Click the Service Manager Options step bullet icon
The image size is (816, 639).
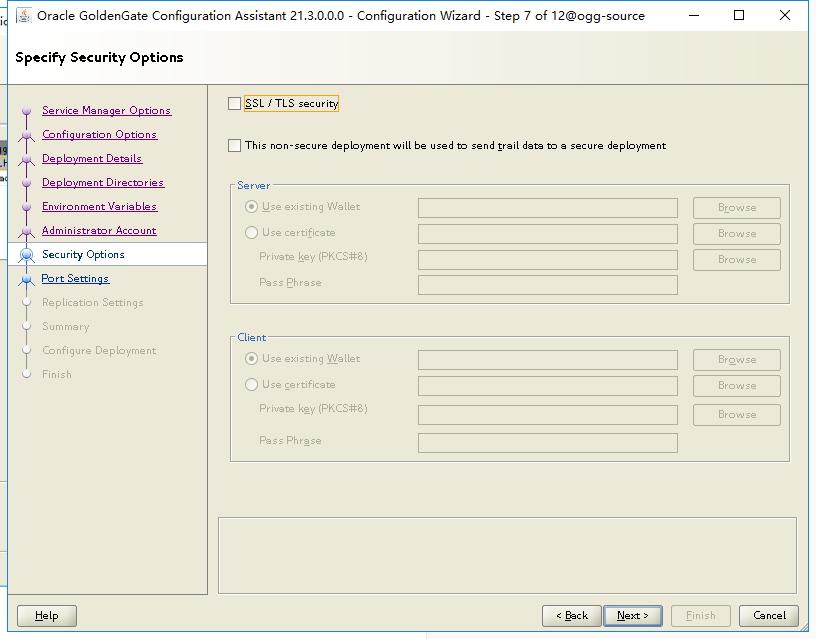pyautogui.click(x=27, y=111)
